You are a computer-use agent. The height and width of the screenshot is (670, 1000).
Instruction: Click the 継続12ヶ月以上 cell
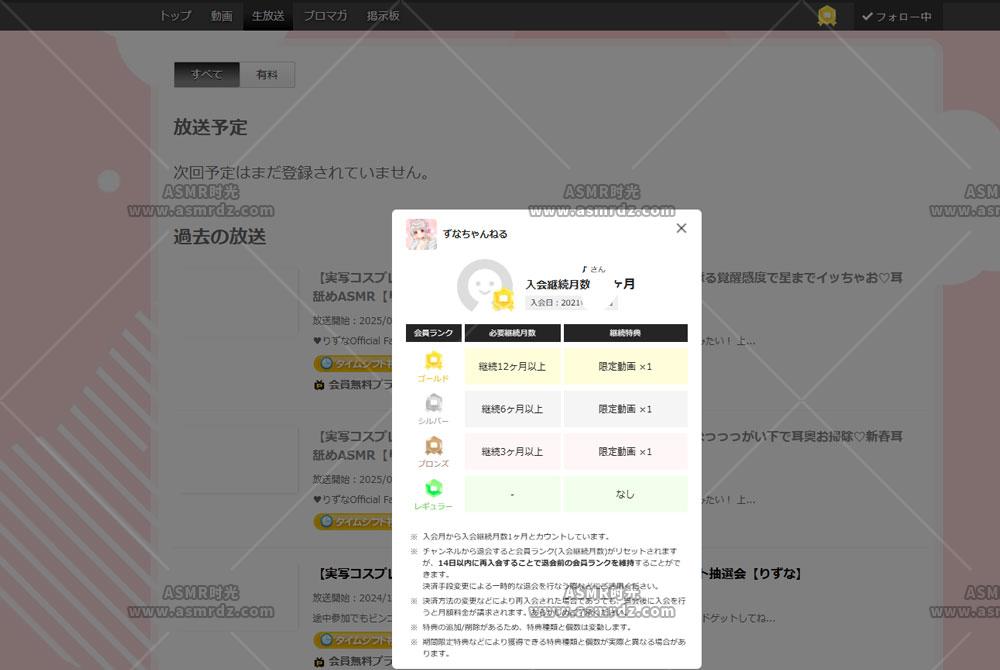[512, 367]
